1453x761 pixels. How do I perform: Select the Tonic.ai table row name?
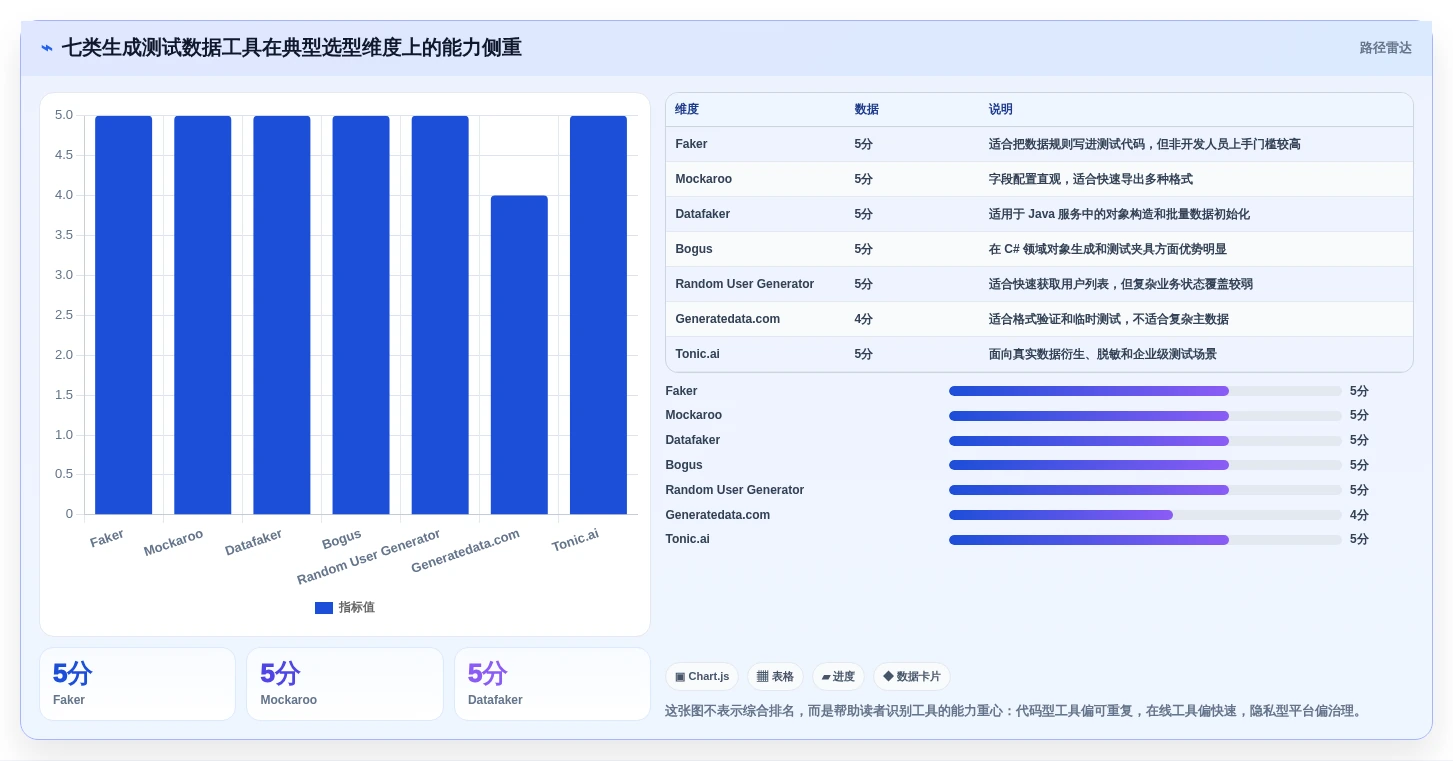pyautogui.click(x=697, y=354)
